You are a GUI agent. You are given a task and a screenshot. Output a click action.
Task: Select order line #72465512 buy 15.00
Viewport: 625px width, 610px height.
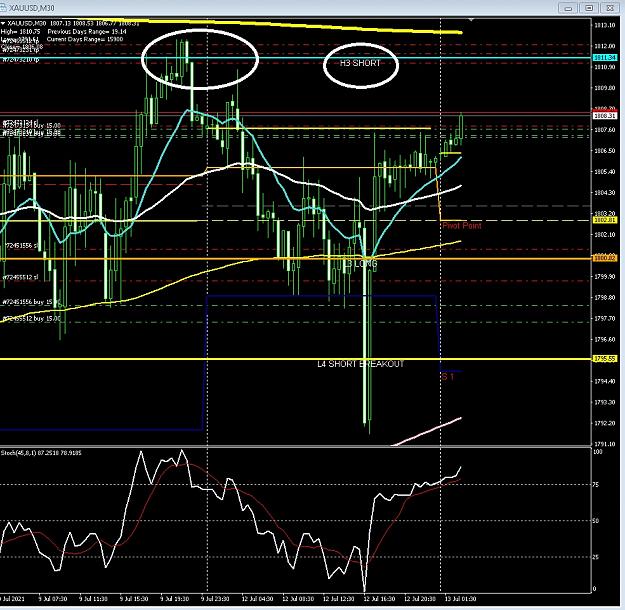31,319
